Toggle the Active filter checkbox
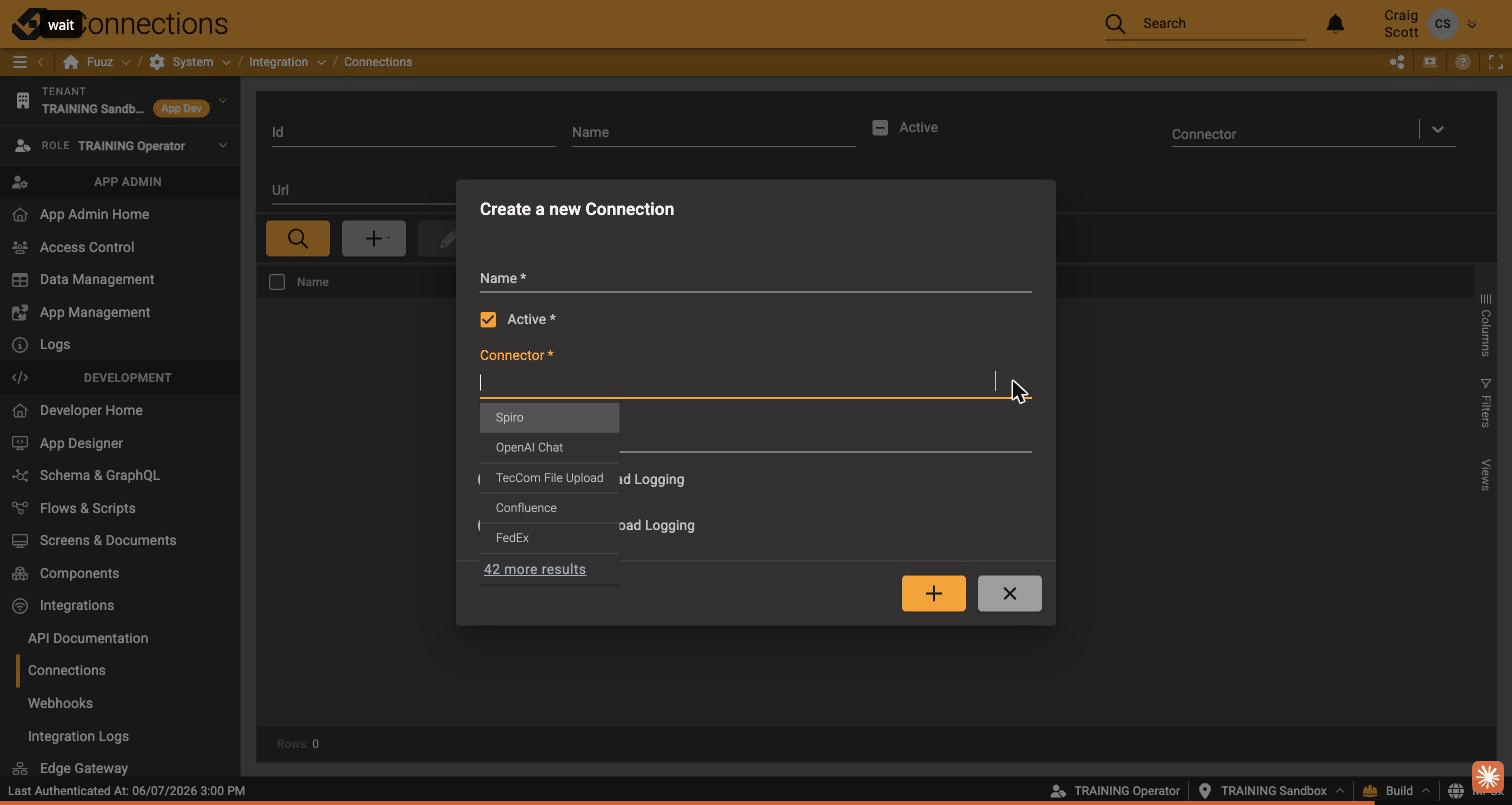This screenshot has height=805, width=1512. [x=880, y=128]
